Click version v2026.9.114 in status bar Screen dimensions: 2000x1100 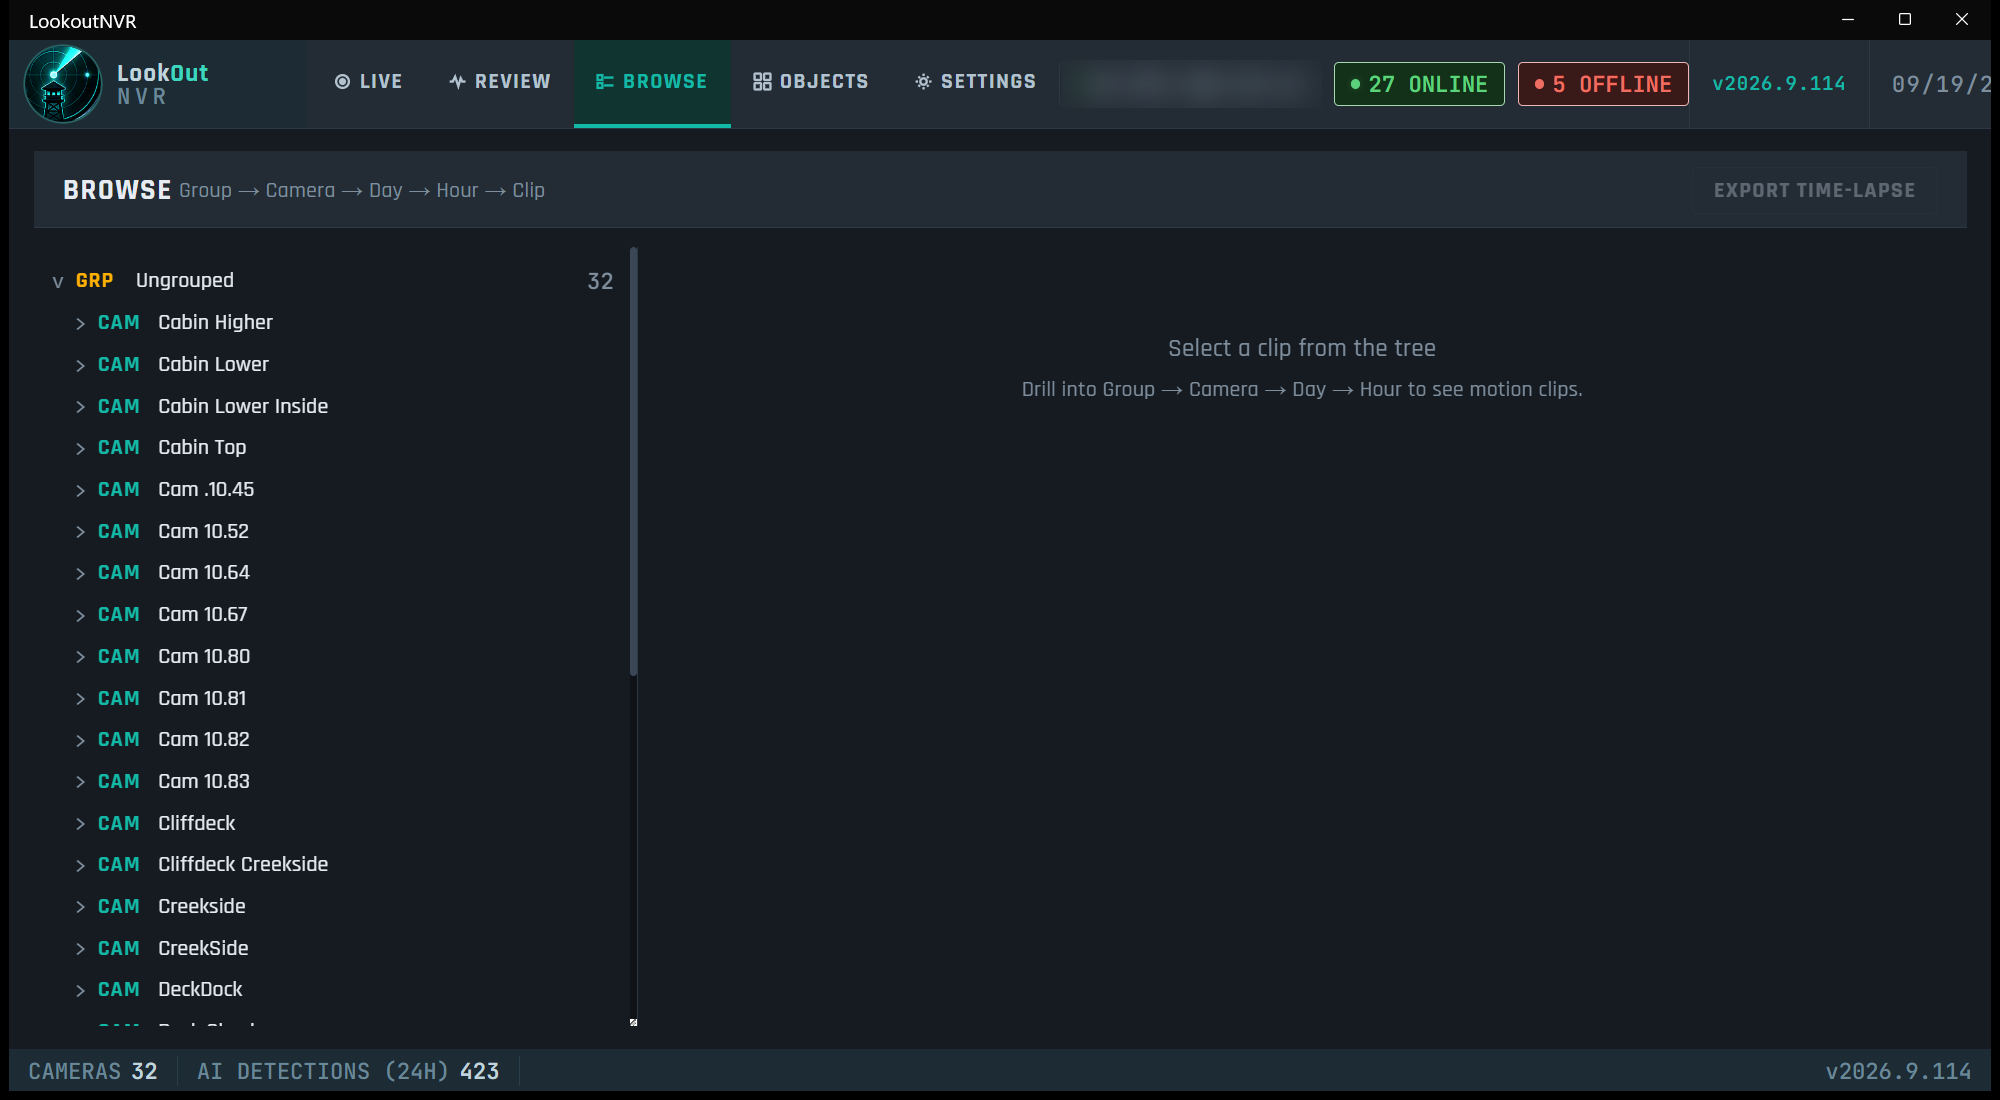click(x=1898, y=1071)
